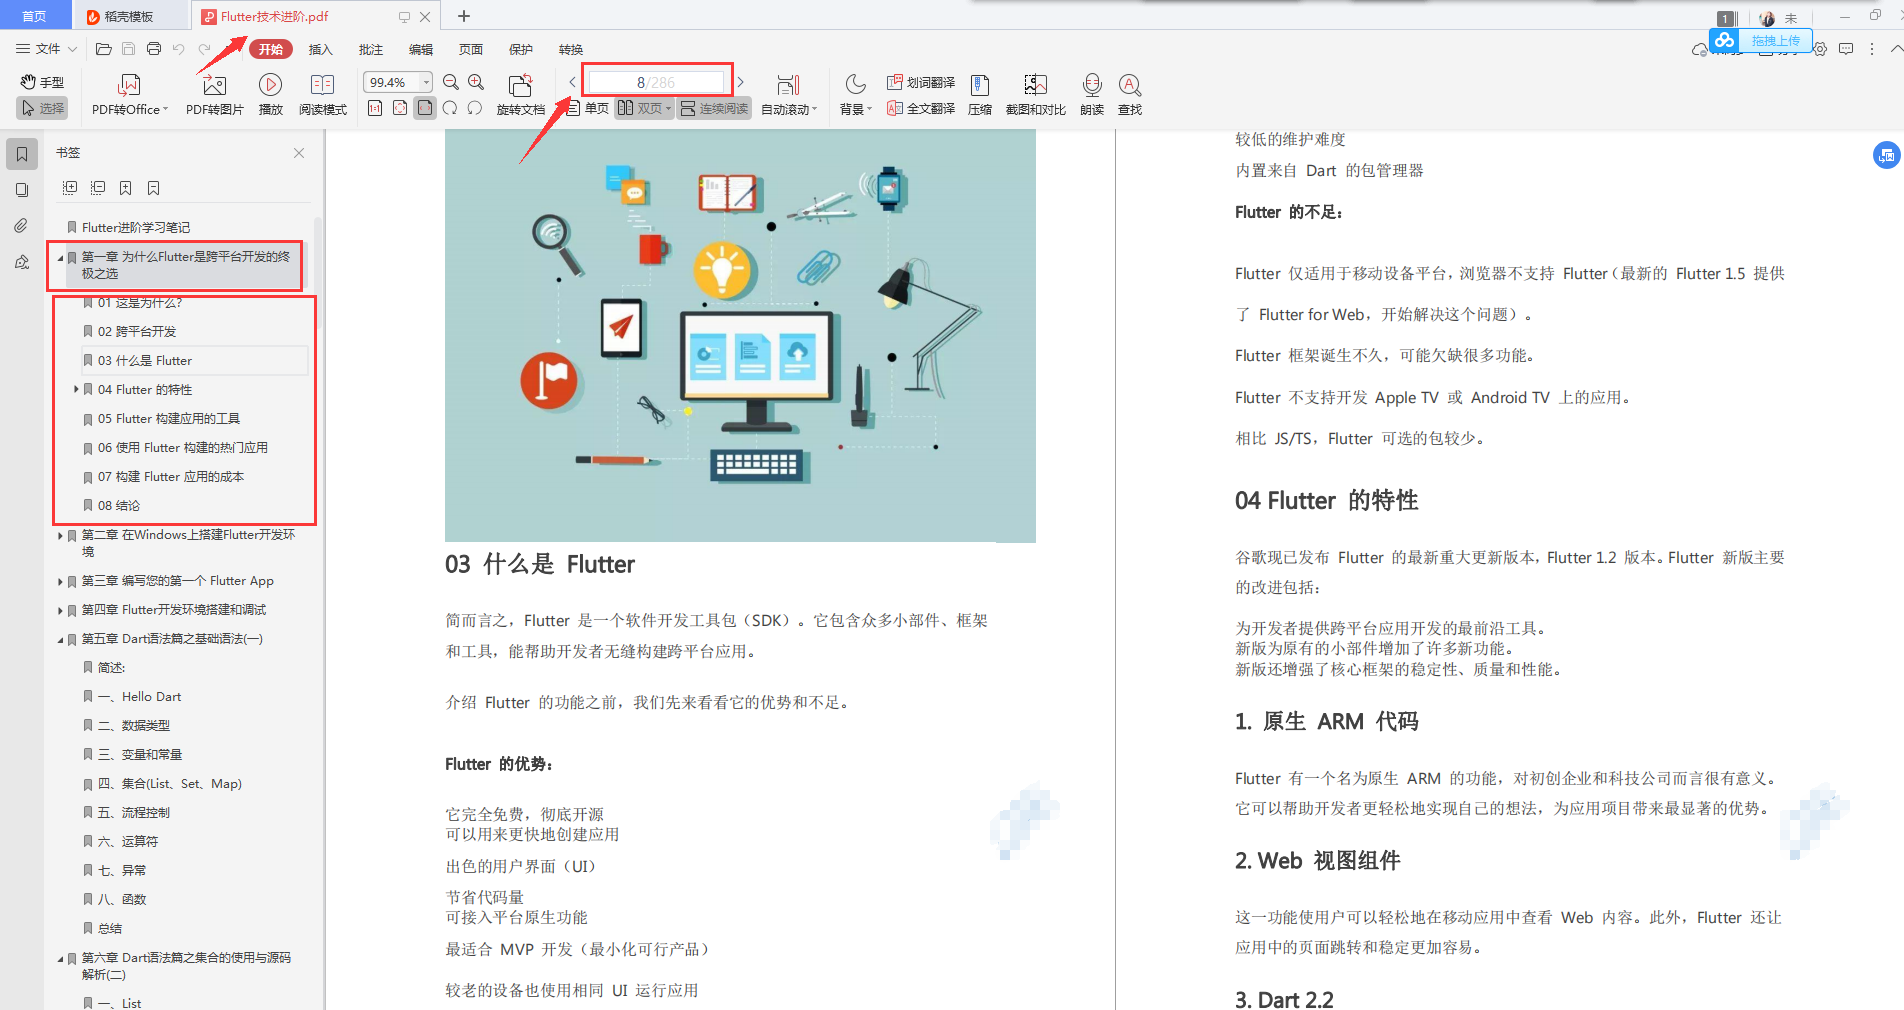The width and height of the screenshot is (1904, 1010).
Task: Open a new tab with plus button
Action: (463, 16)
